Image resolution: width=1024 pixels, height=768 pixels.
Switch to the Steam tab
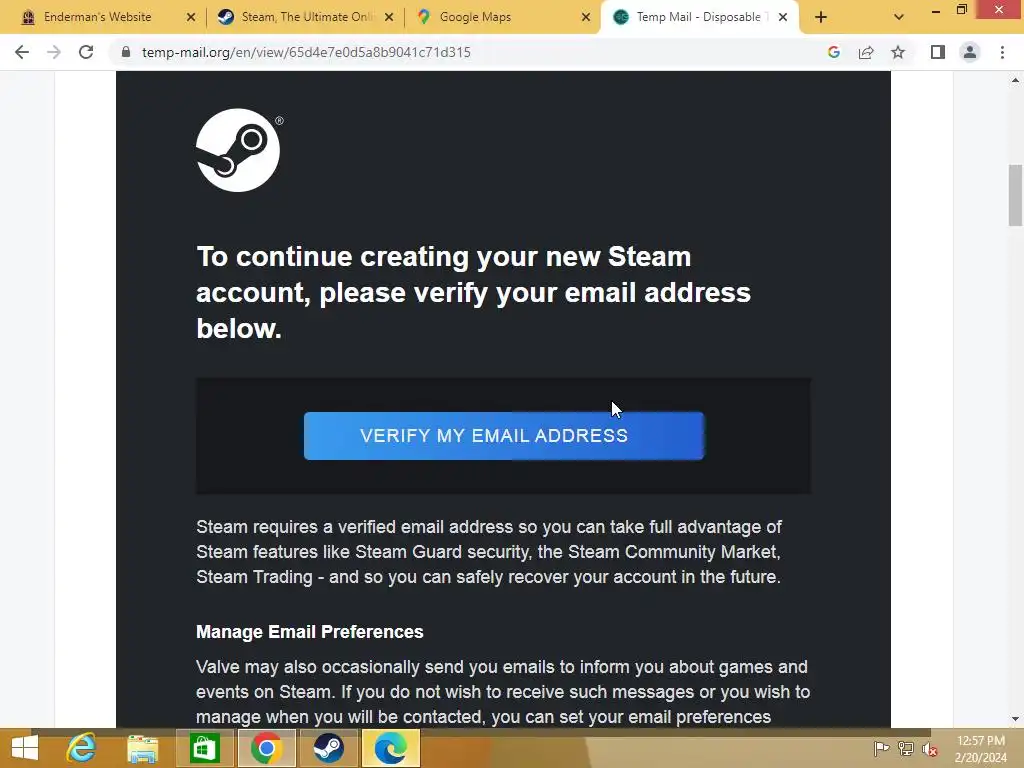point(306,17)
